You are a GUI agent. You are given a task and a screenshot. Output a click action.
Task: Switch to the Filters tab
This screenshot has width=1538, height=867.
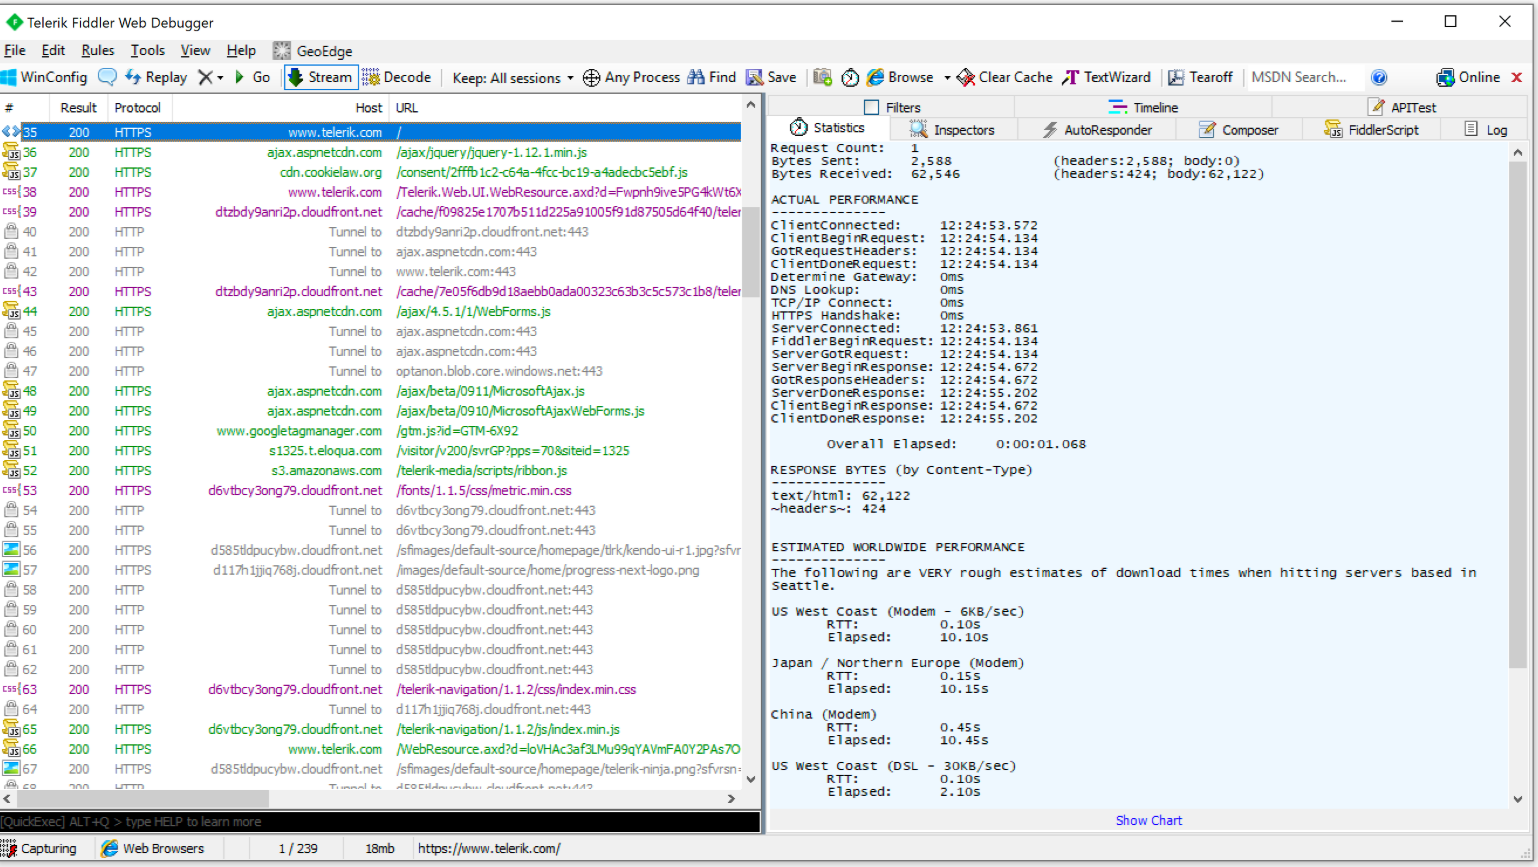click(x=892, y=107)
